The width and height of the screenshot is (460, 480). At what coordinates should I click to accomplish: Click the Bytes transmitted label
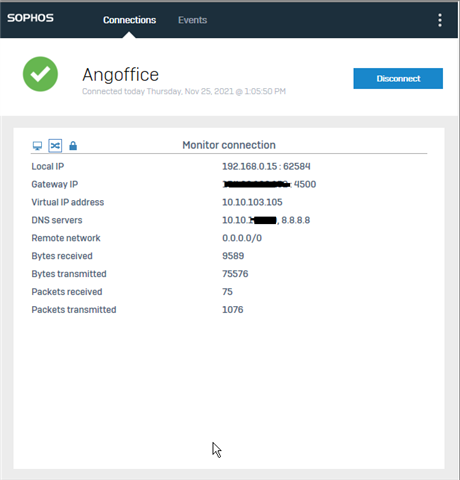[69, 274]
